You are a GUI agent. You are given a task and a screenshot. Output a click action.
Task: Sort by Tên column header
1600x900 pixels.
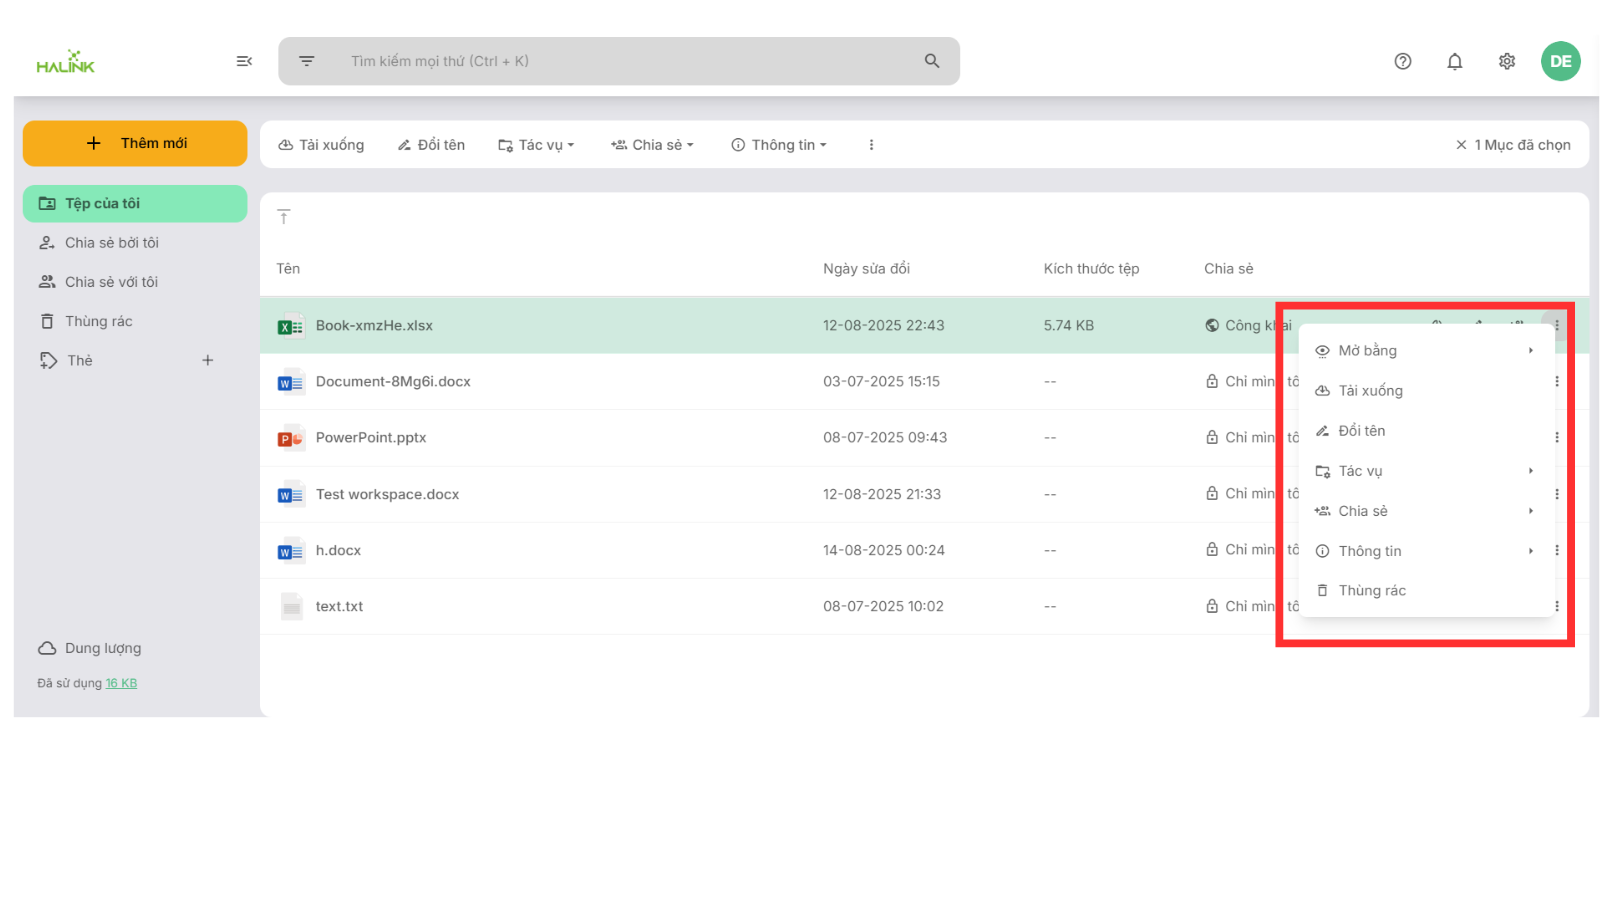(288, 268)
